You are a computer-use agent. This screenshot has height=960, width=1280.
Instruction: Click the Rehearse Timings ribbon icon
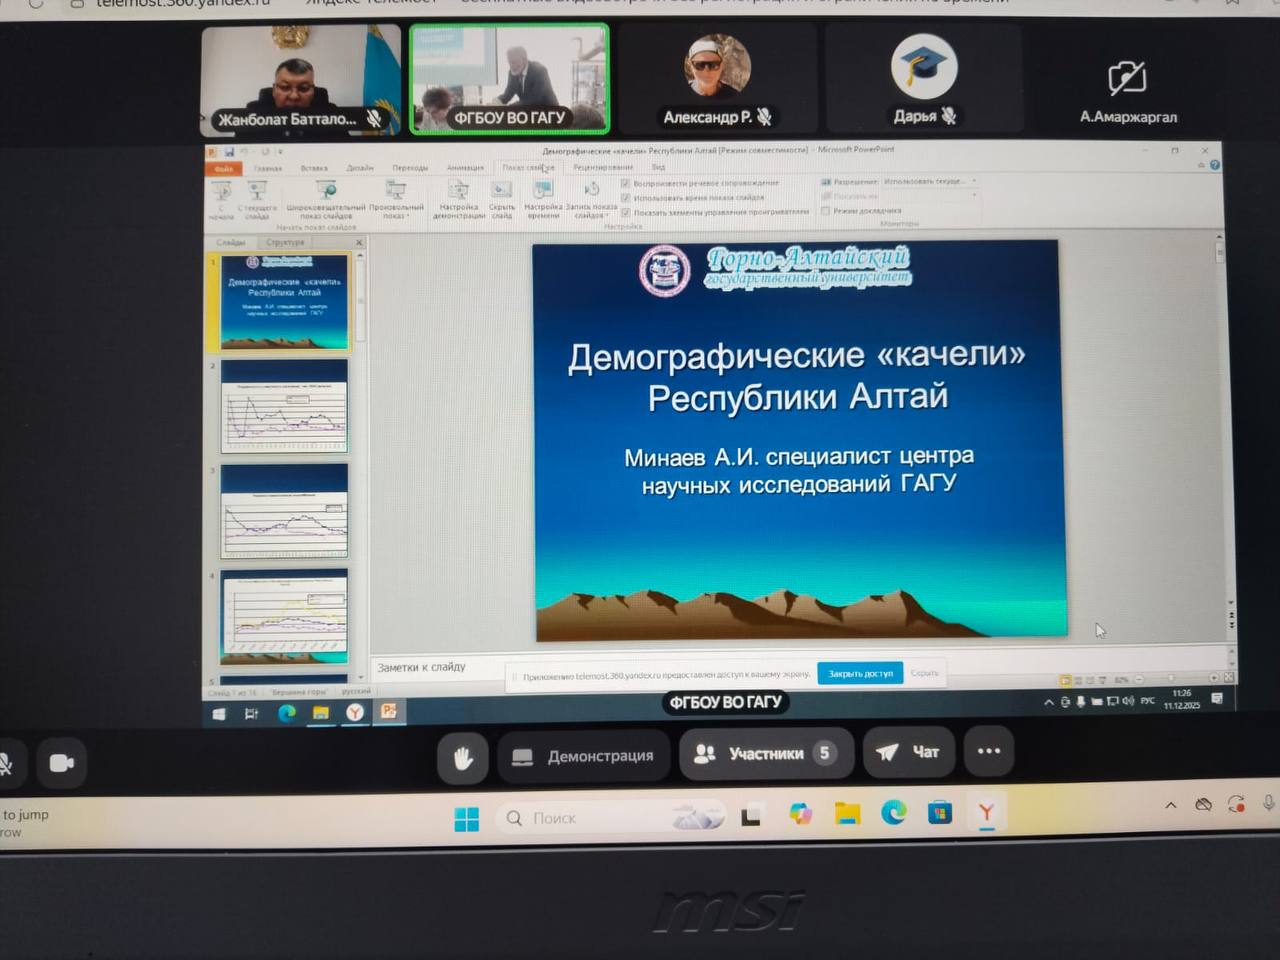(x=543, y=196)
